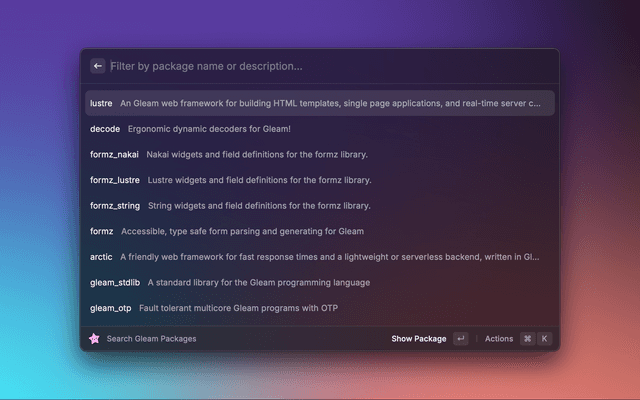
Task: Click the Search Gleam Packages label
Action: pyautogui.click(x=151, y=339)
